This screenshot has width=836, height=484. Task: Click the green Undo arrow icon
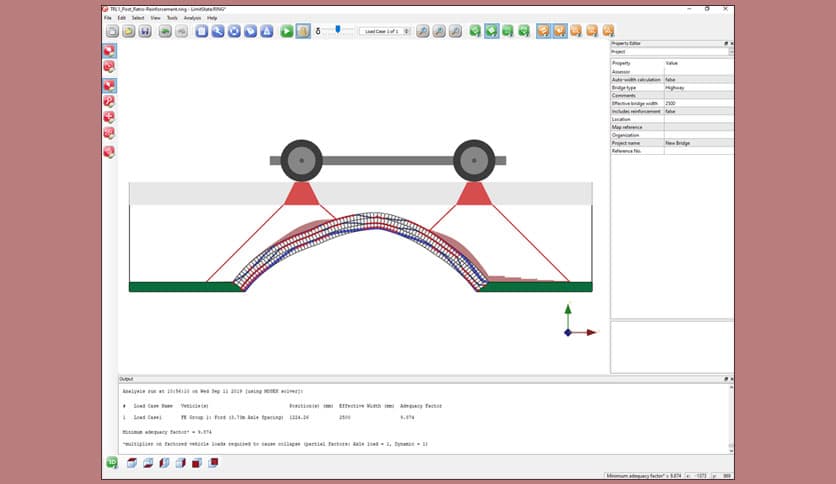(165, 31)
